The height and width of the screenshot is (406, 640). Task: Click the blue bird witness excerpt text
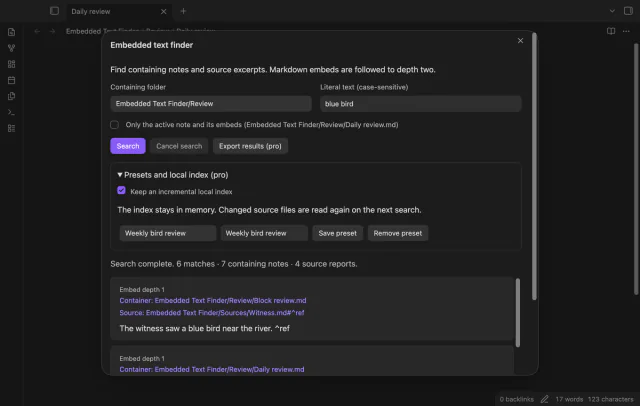coord(204,328)
